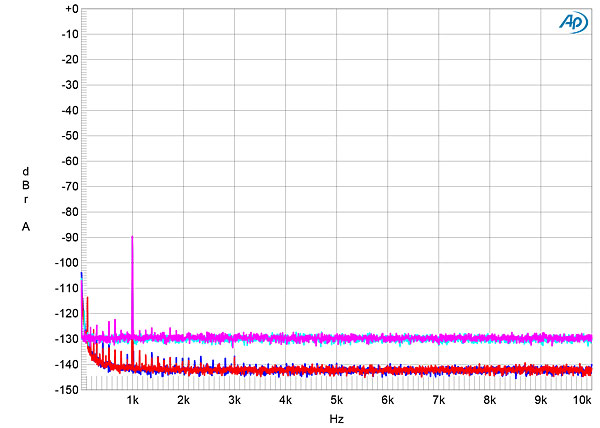Click the 8k frequency axis label
The image size is (600, 428).
click(x=489, y=400)
